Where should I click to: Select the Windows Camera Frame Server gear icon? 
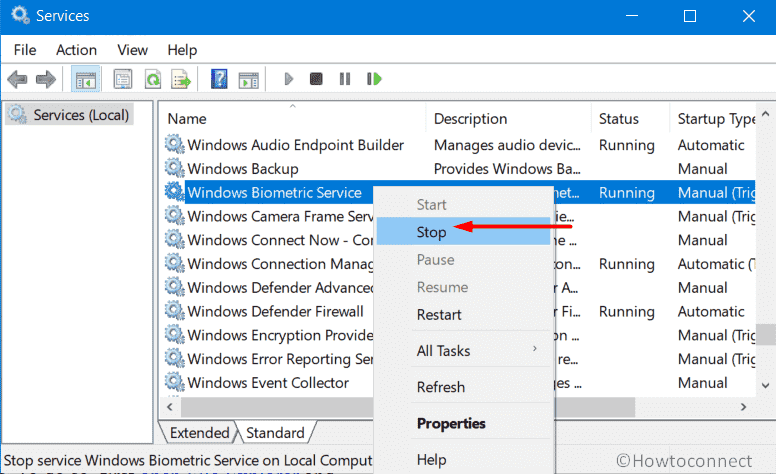tap(175, 216)
